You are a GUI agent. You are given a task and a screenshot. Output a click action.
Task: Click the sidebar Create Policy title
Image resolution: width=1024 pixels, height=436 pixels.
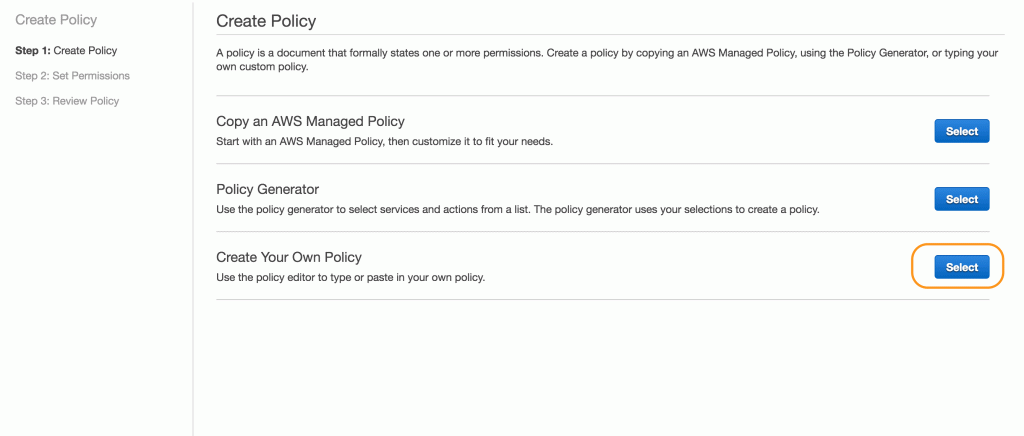[x=56, y=20]
